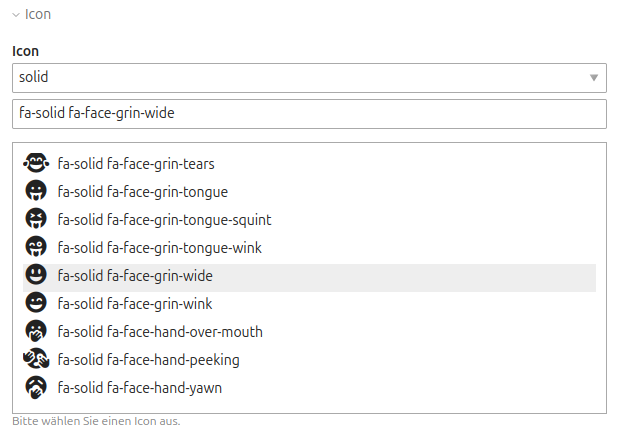Click the hand-yawn face icon

click(x=36, y=387)
